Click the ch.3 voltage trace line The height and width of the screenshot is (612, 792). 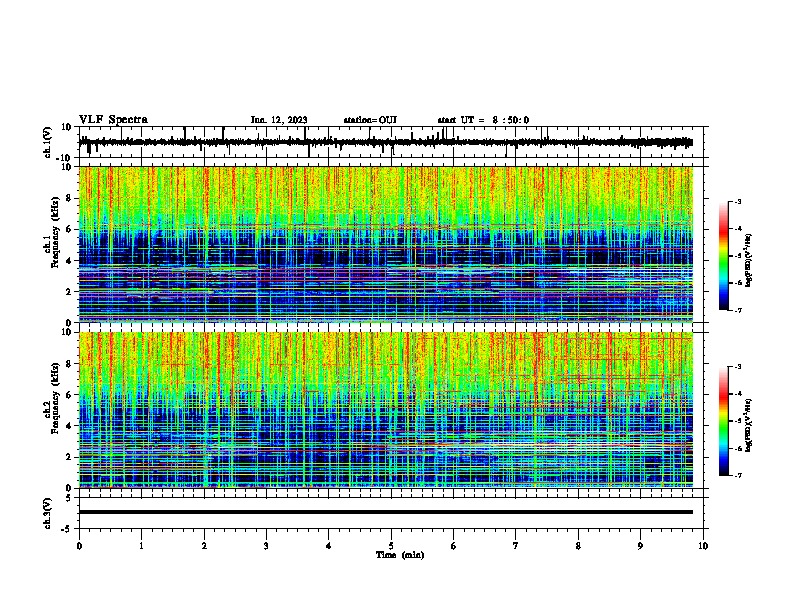386,512
